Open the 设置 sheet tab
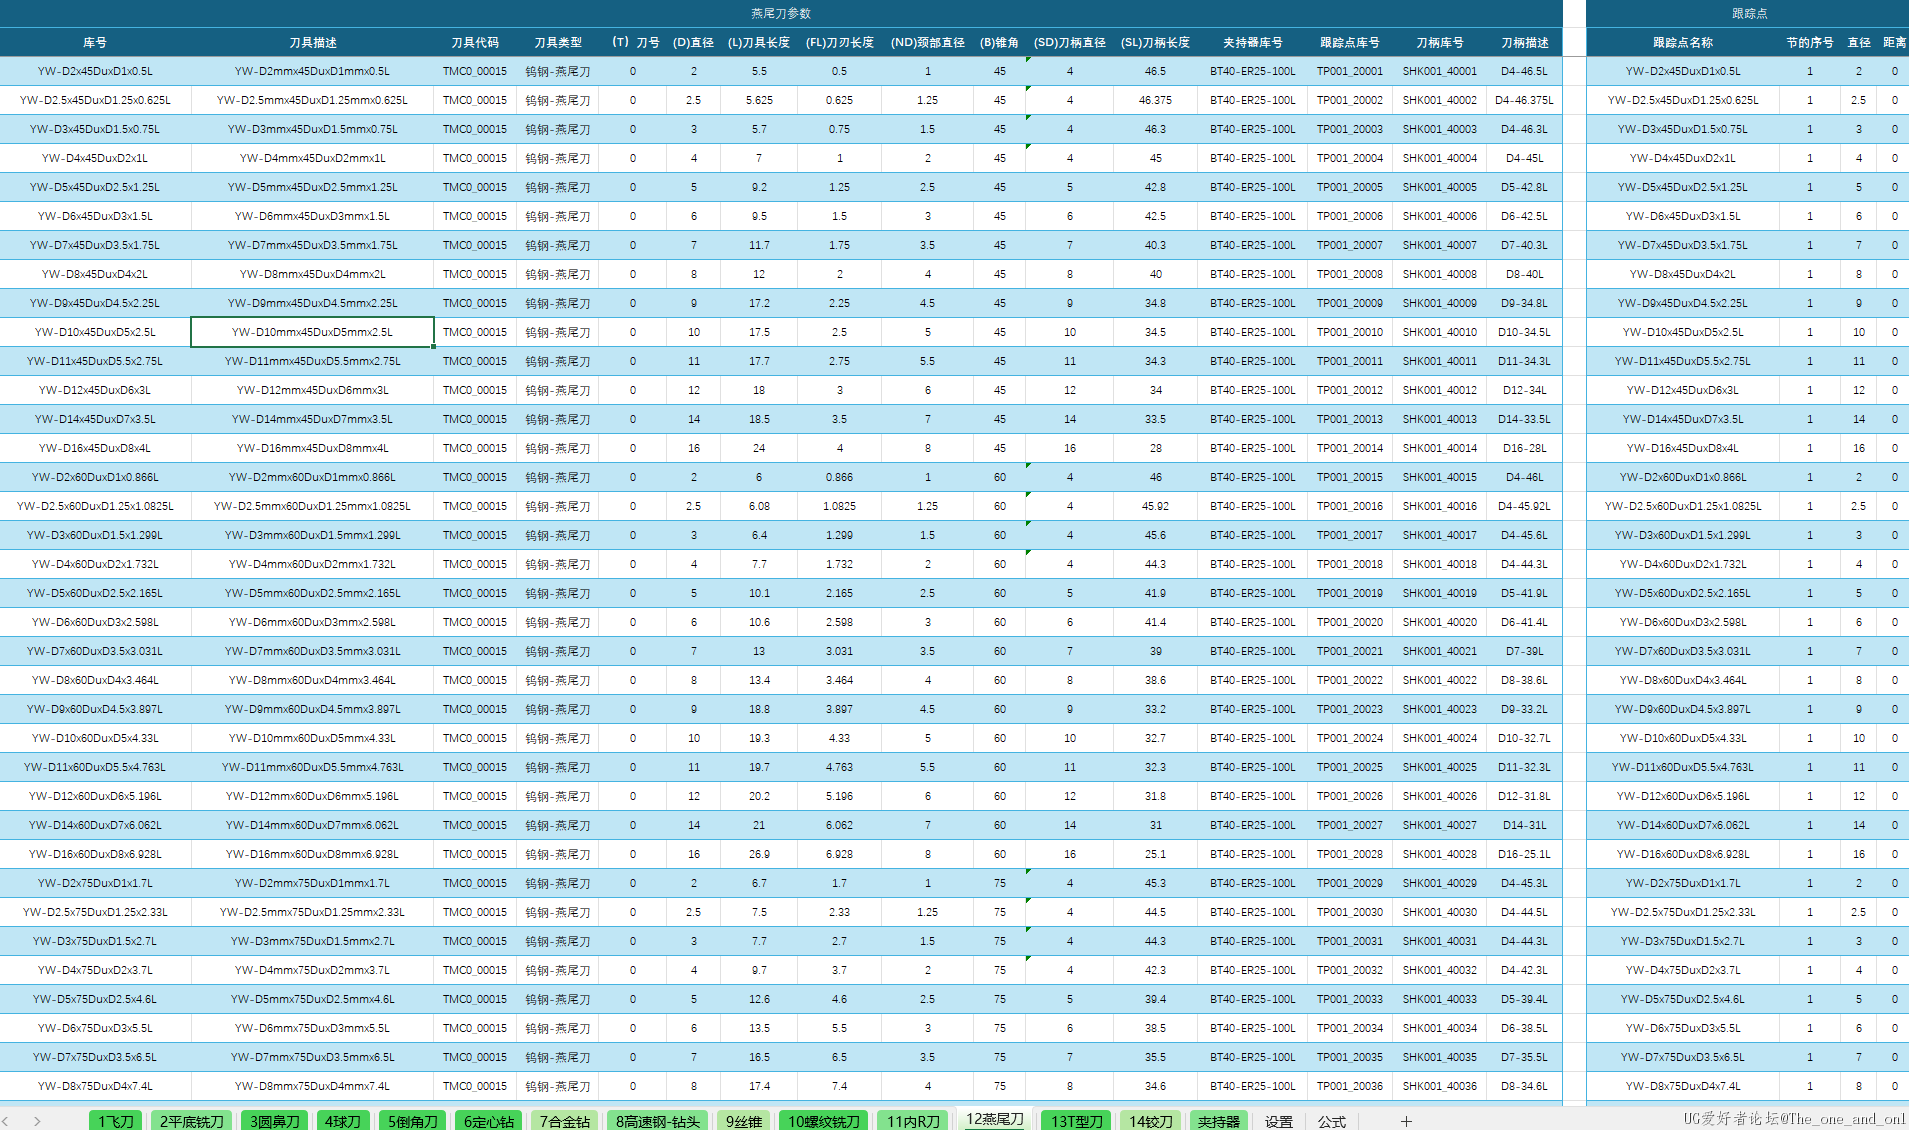The width and height of the screenshot is (1909, 1130). [x=1279, y=1121]
